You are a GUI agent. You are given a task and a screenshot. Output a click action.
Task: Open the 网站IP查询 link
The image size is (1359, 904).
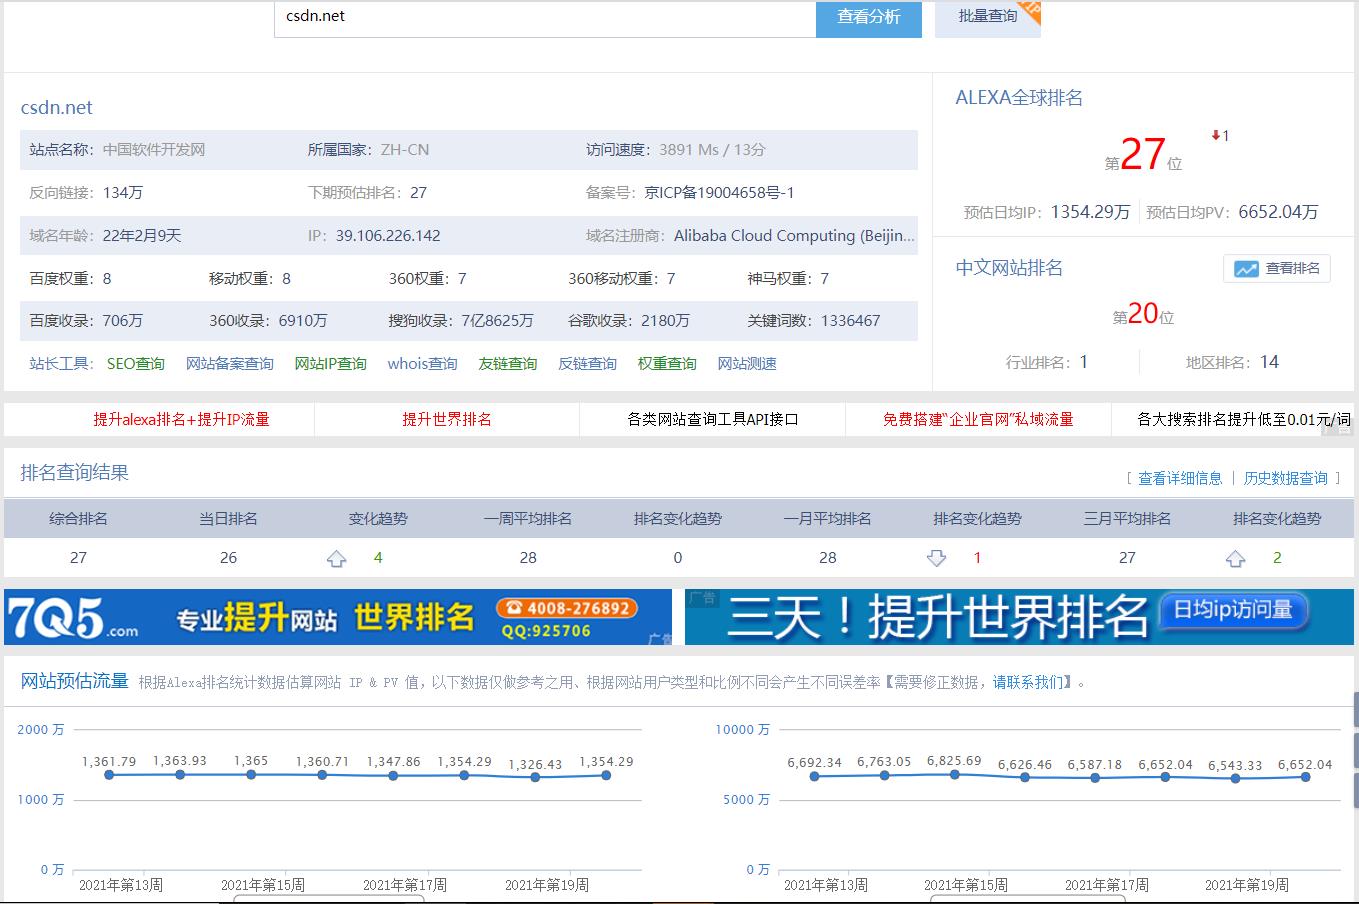(x=331, y=364)
